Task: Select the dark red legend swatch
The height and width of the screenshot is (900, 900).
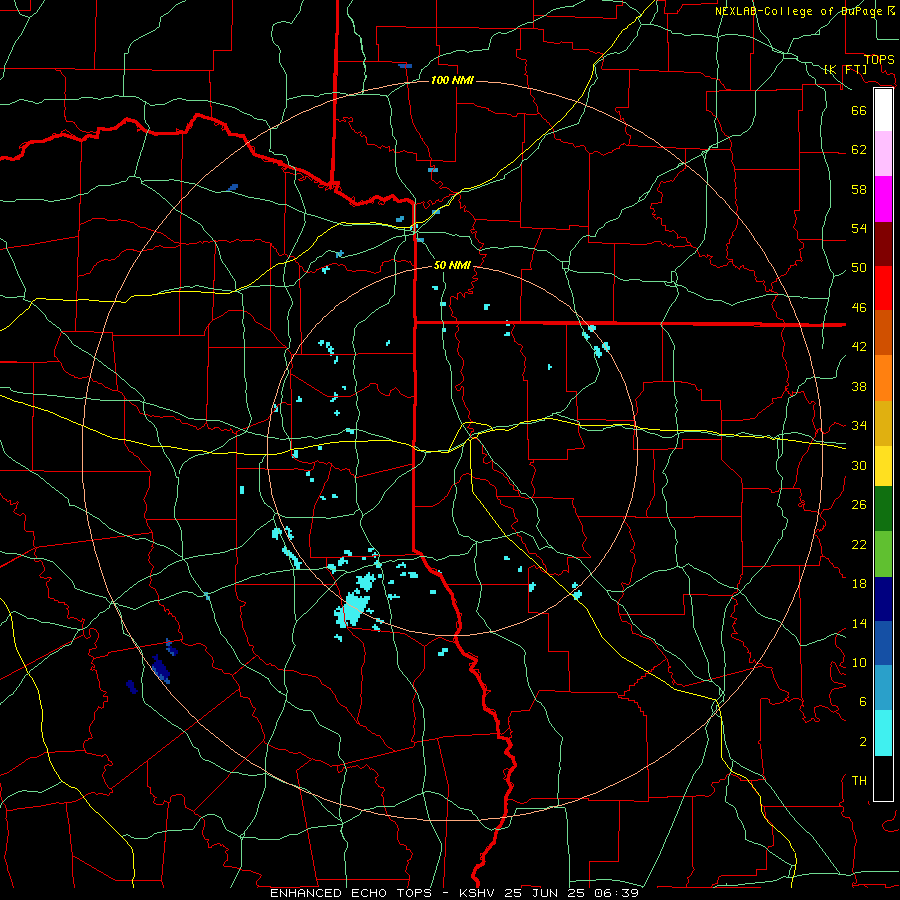Action: click(x=883, y=243)
